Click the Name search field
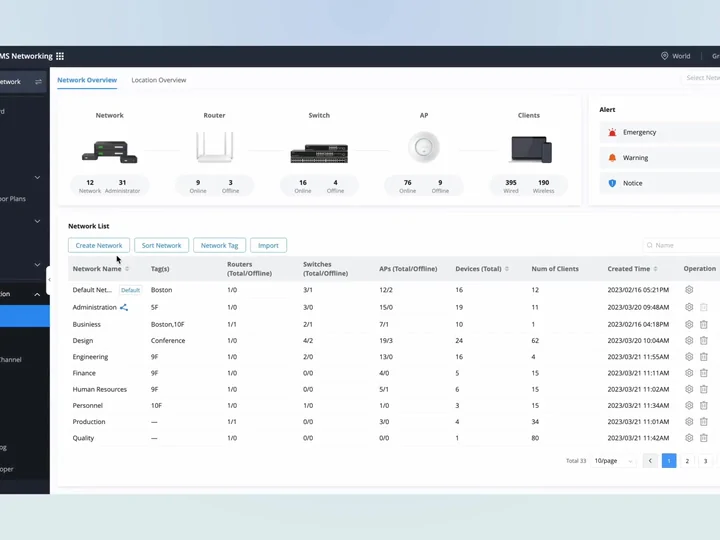This screenshot has height=540, width=720. click(x=681, y=245)
